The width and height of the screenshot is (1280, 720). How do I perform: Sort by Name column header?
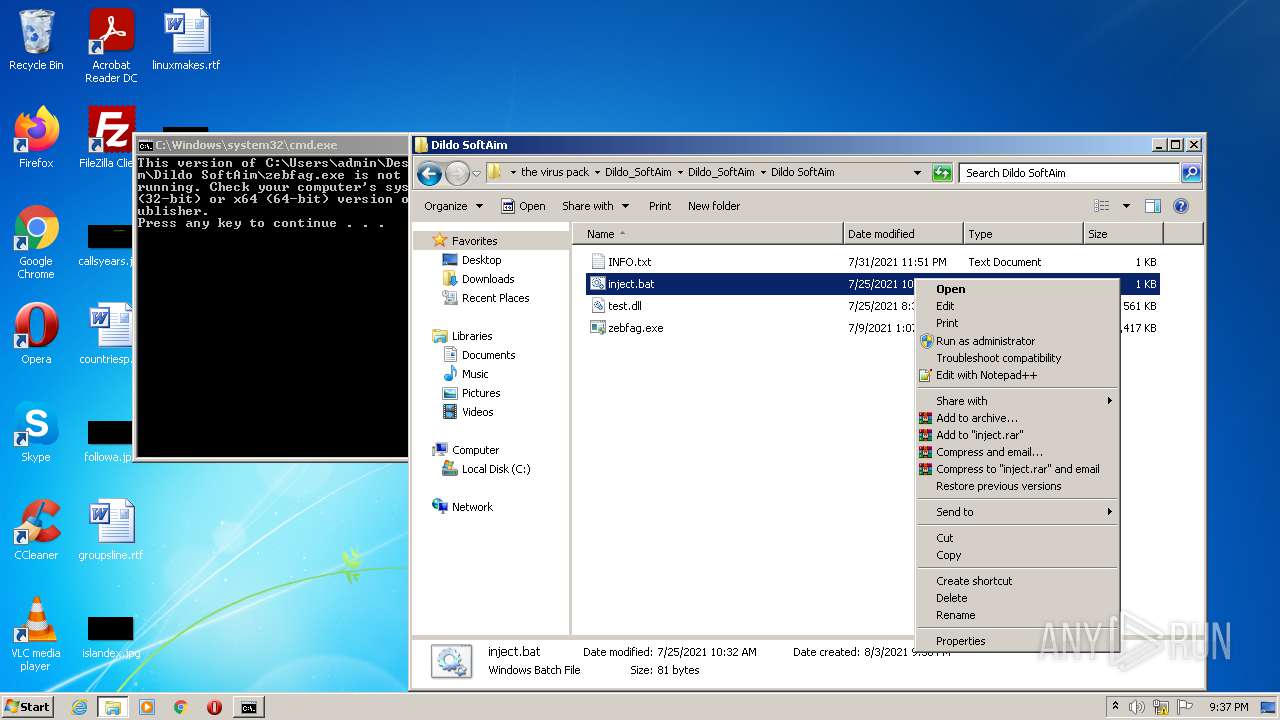point(708,234)
